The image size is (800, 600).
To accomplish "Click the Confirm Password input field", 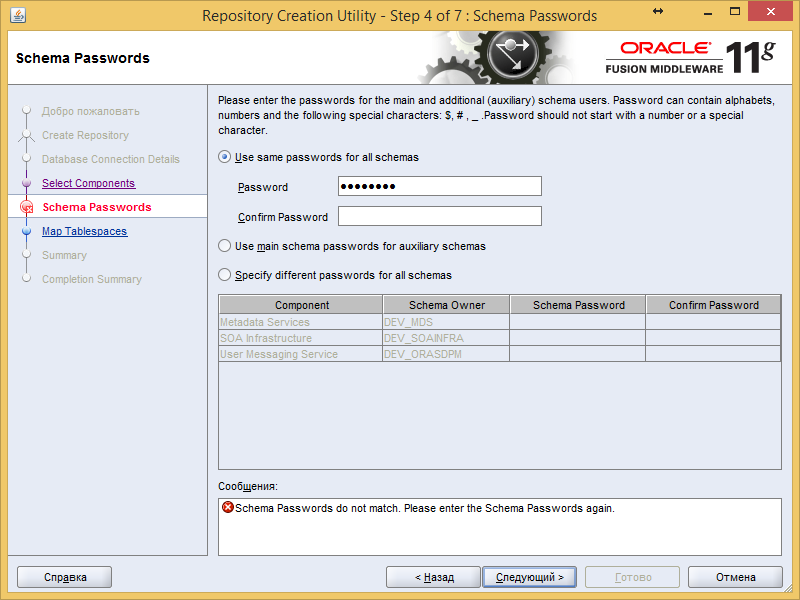I will point(439,216).
